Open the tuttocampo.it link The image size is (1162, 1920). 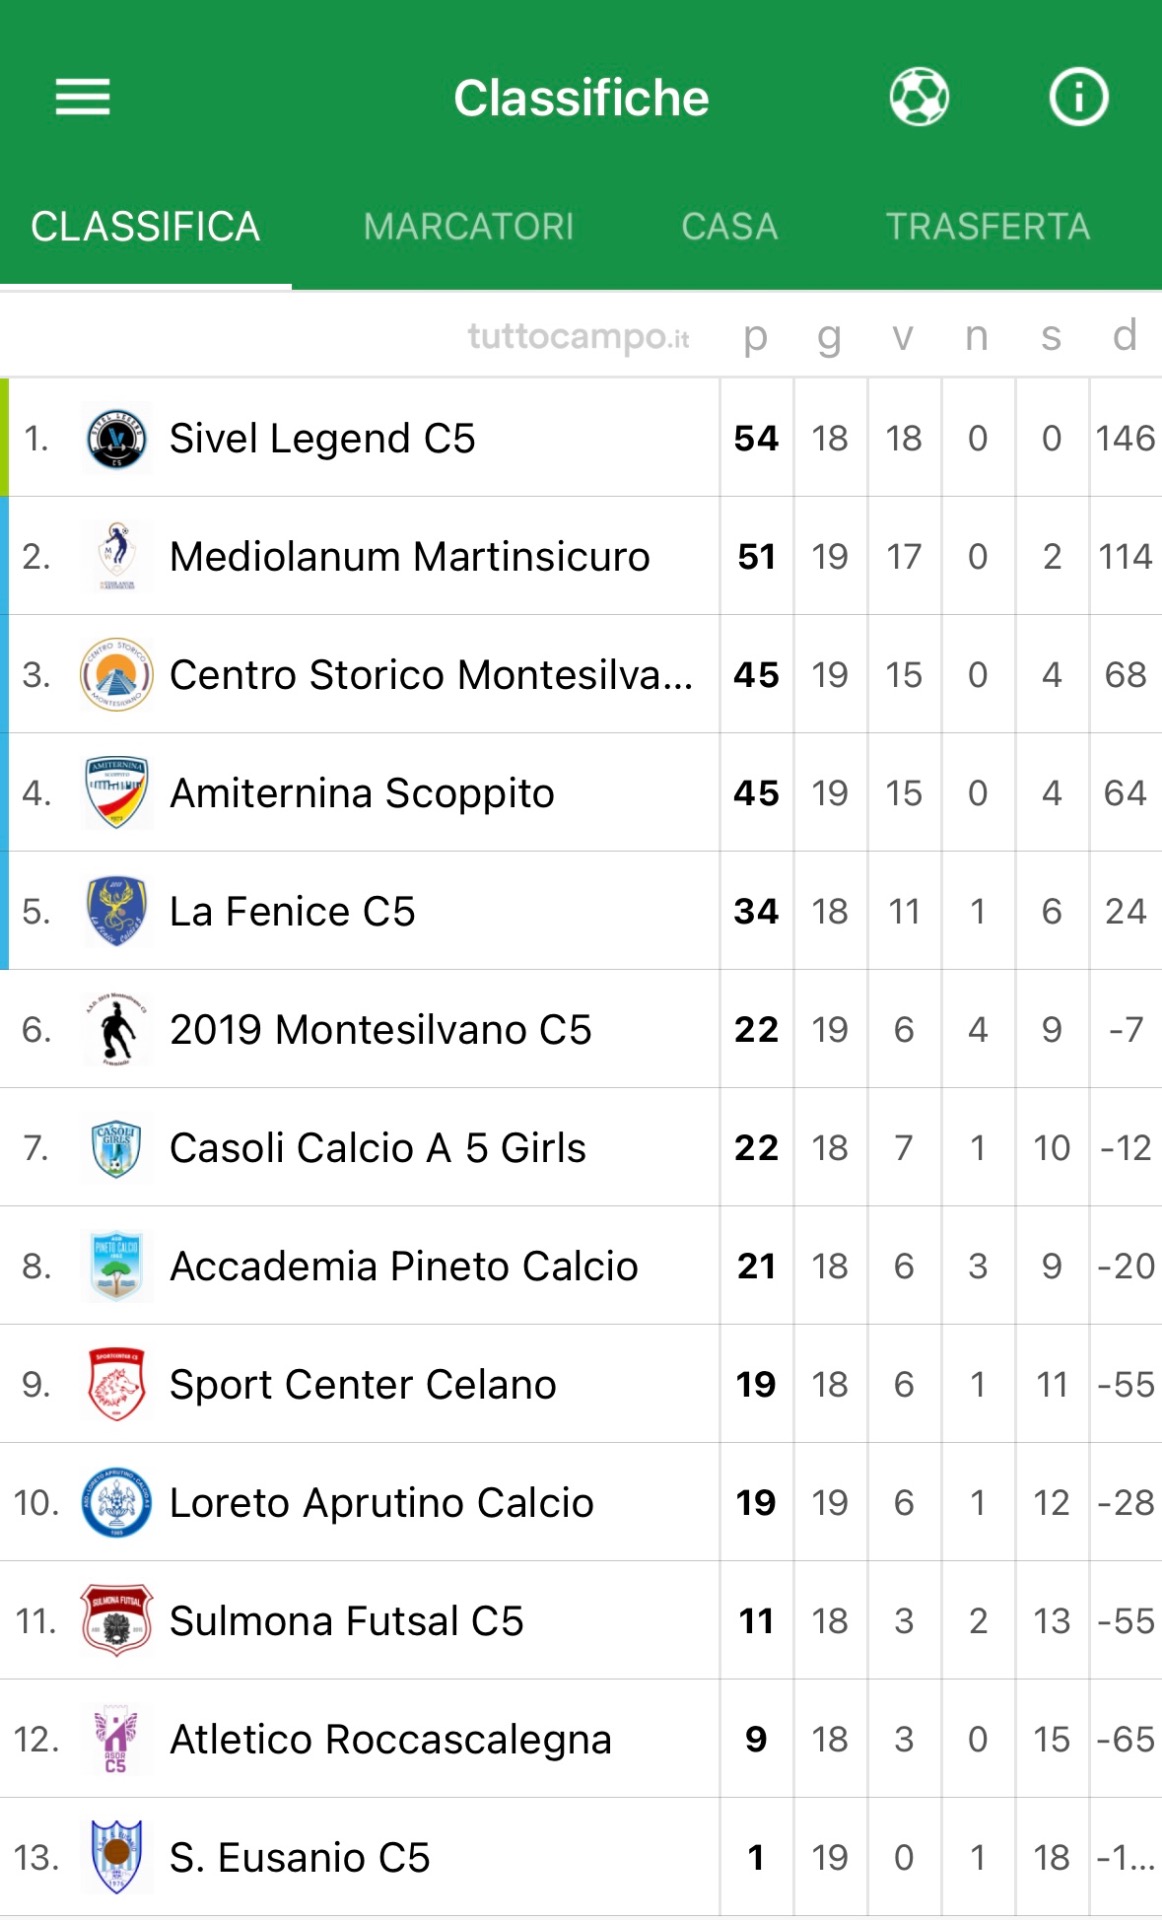[578, 336]
